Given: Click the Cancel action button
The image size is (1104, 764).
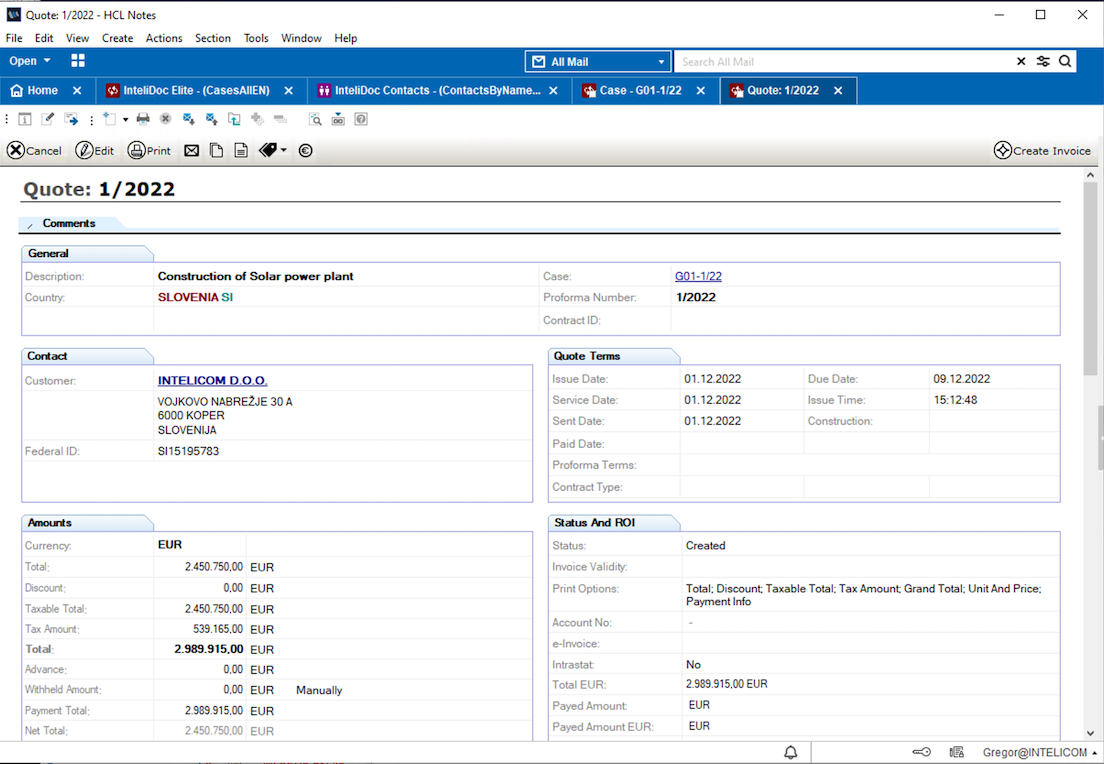Looking at the screenshot, I should [34, 150].
